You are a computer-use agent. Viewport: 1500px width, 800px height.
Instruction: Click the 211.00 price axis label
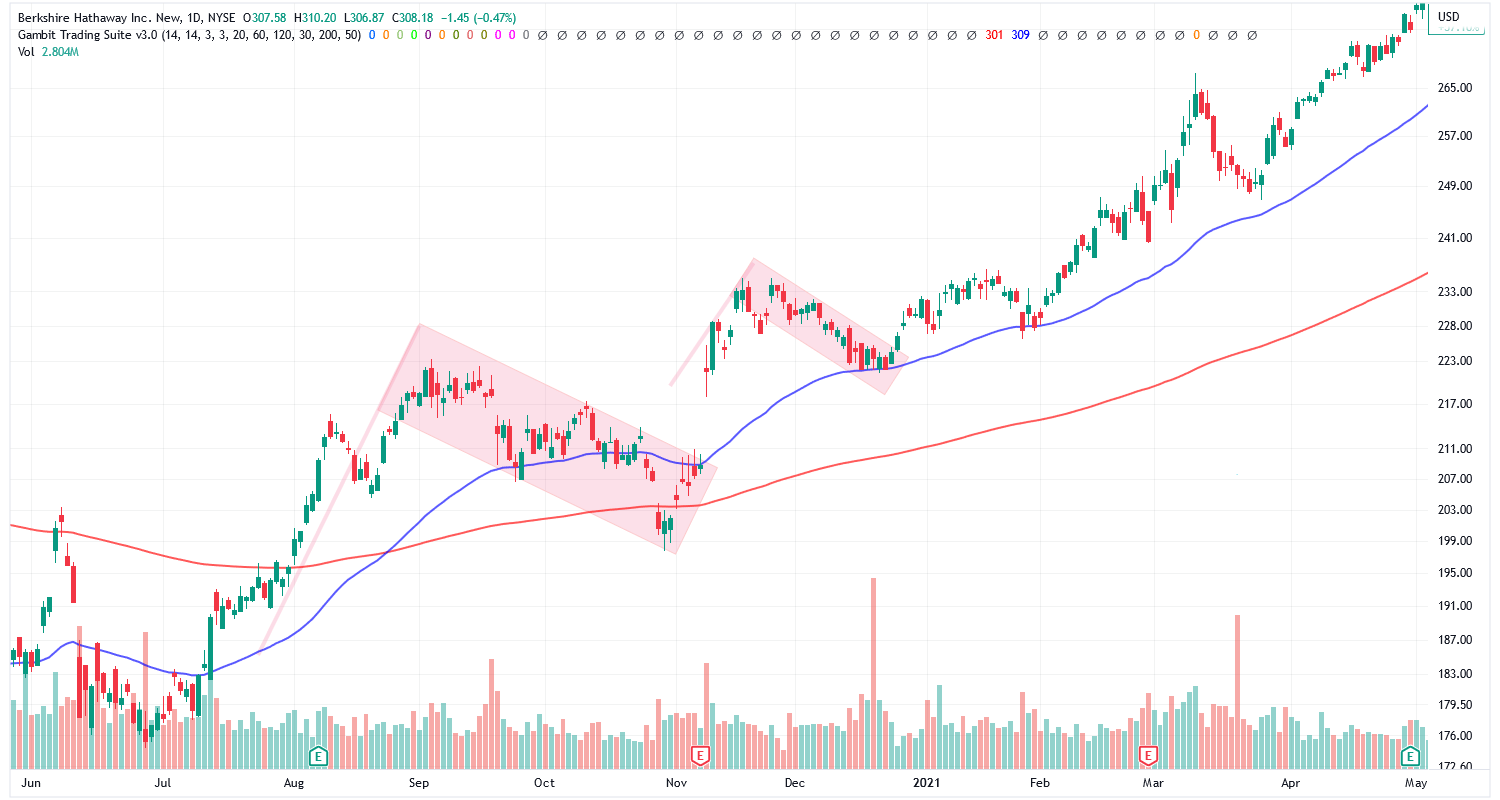[x=1453, y=449]
